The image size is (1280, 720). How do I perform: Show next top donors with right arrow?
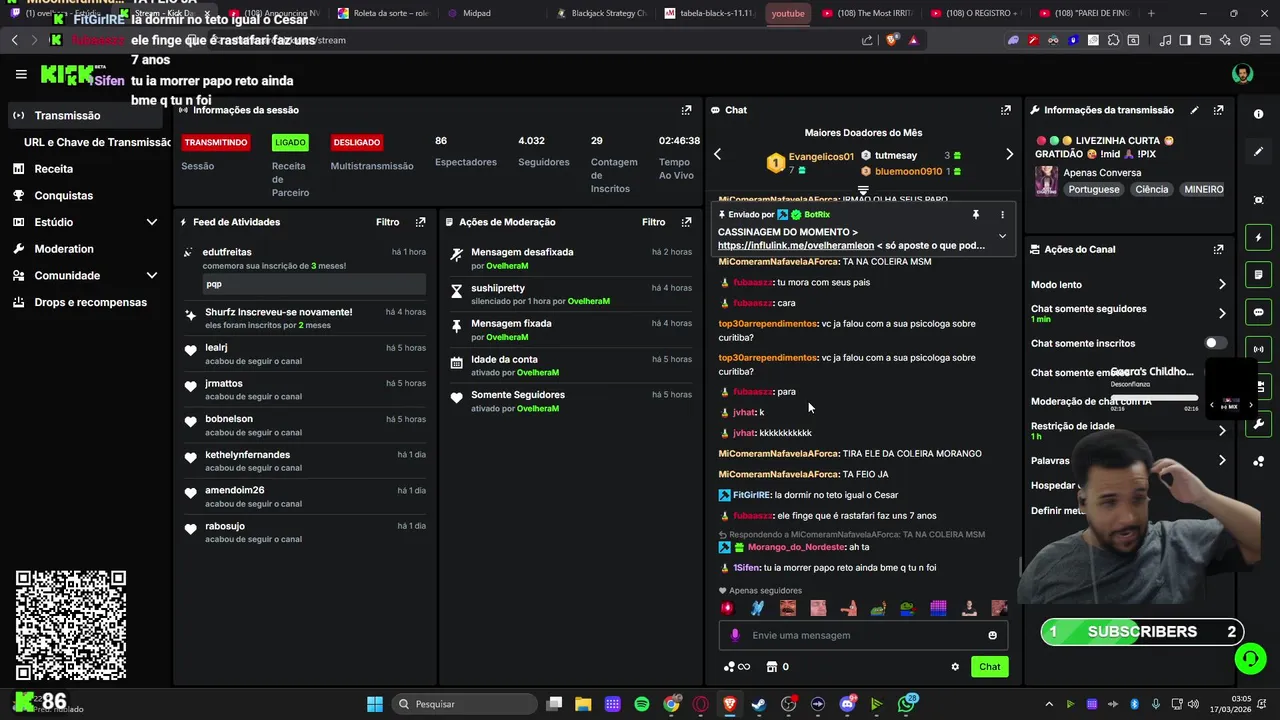[x=1009, y=154]
